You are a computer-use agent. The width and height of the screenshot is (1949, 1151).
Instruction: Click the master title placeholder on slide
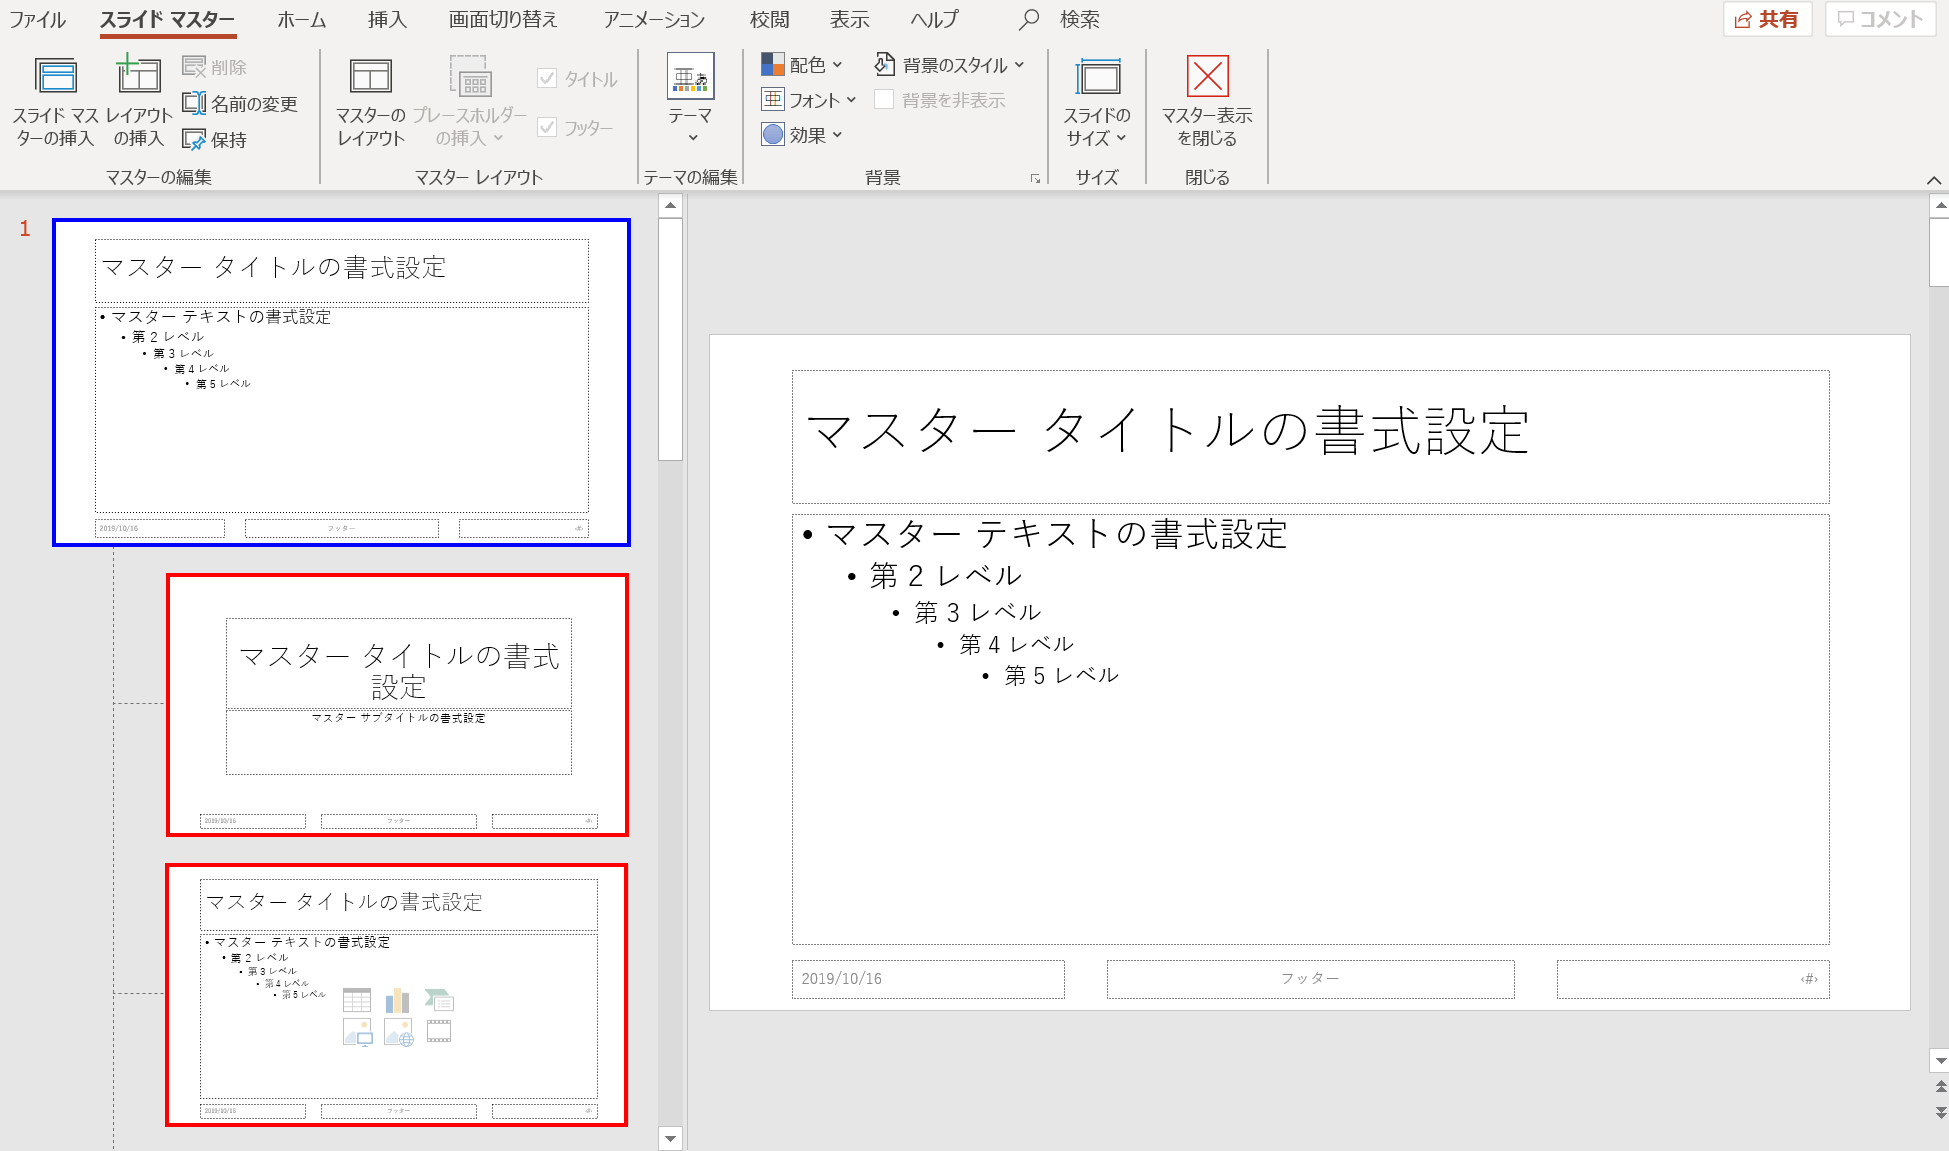point(1310,437)
